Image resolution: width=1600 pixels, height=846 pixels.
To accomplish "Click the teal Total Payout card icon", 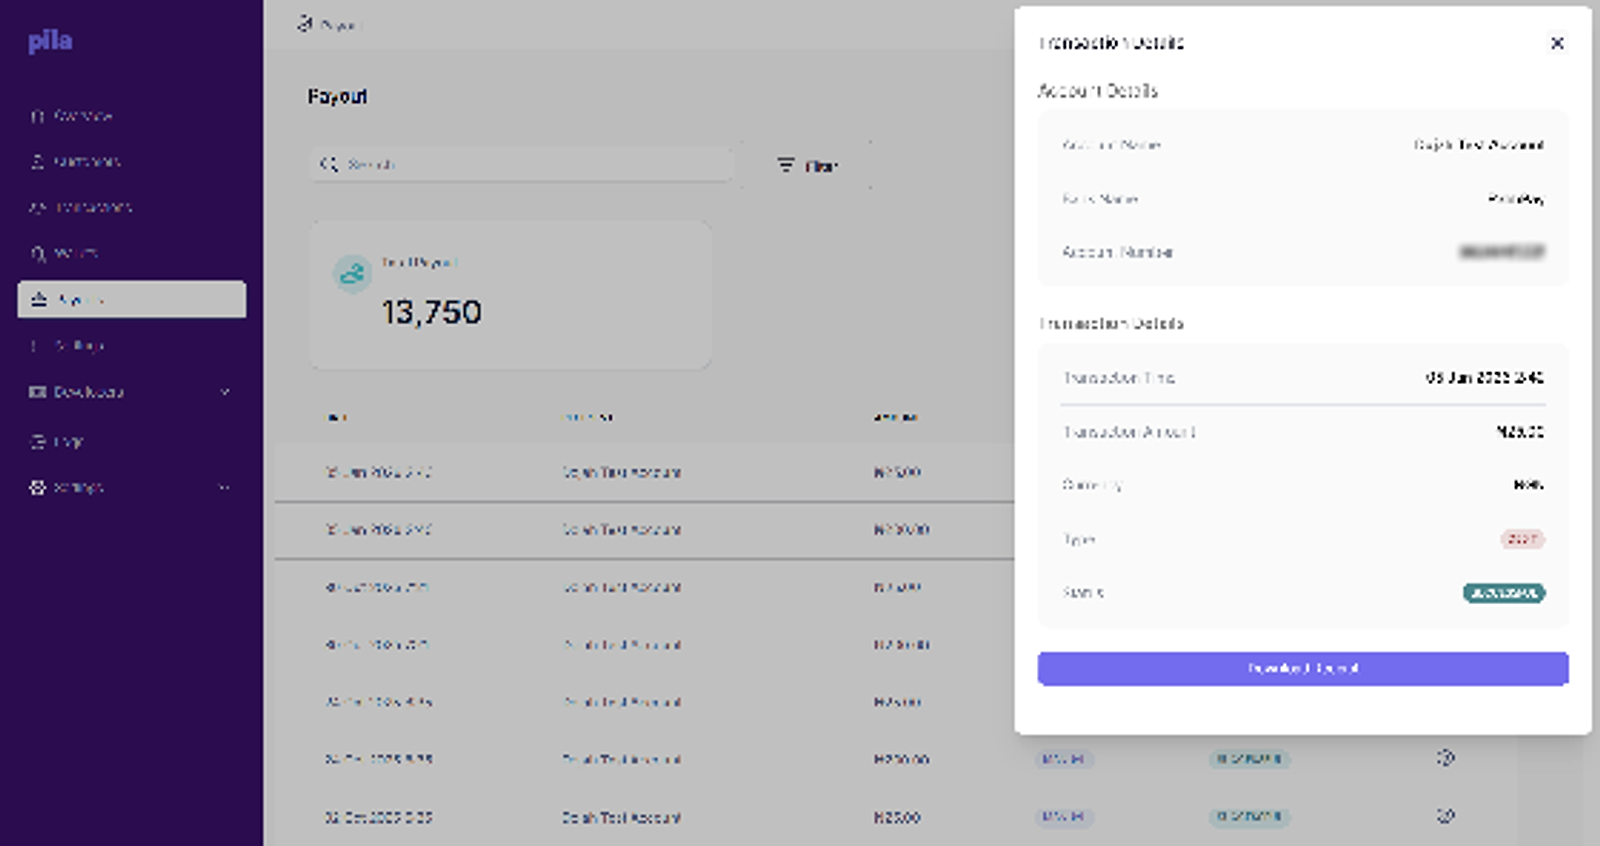I will (x=352, y=273).
